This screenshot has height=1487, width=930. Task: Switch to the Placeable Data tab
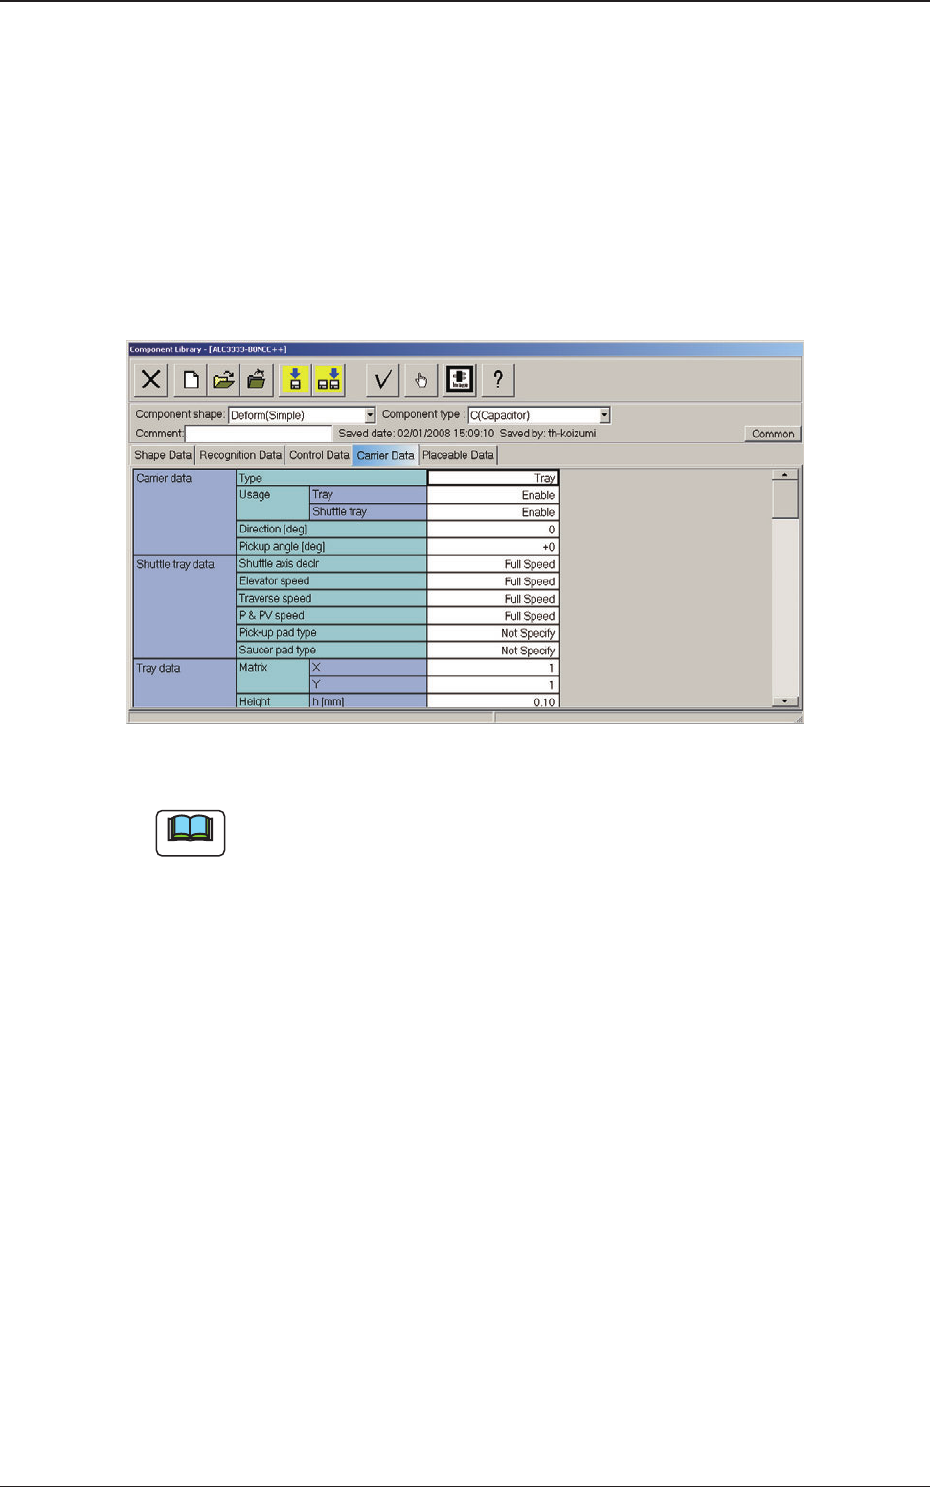(x=458, y=455)
